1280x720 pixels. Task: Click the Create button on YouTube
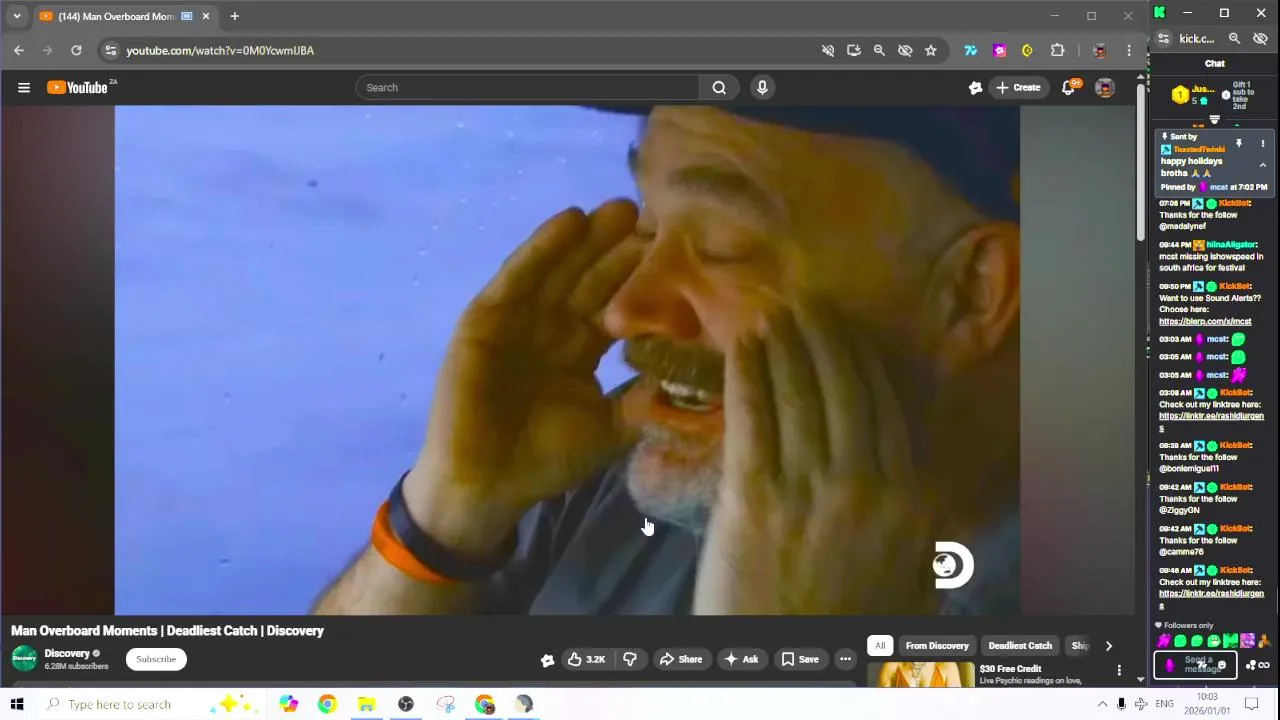point(1017,88)
